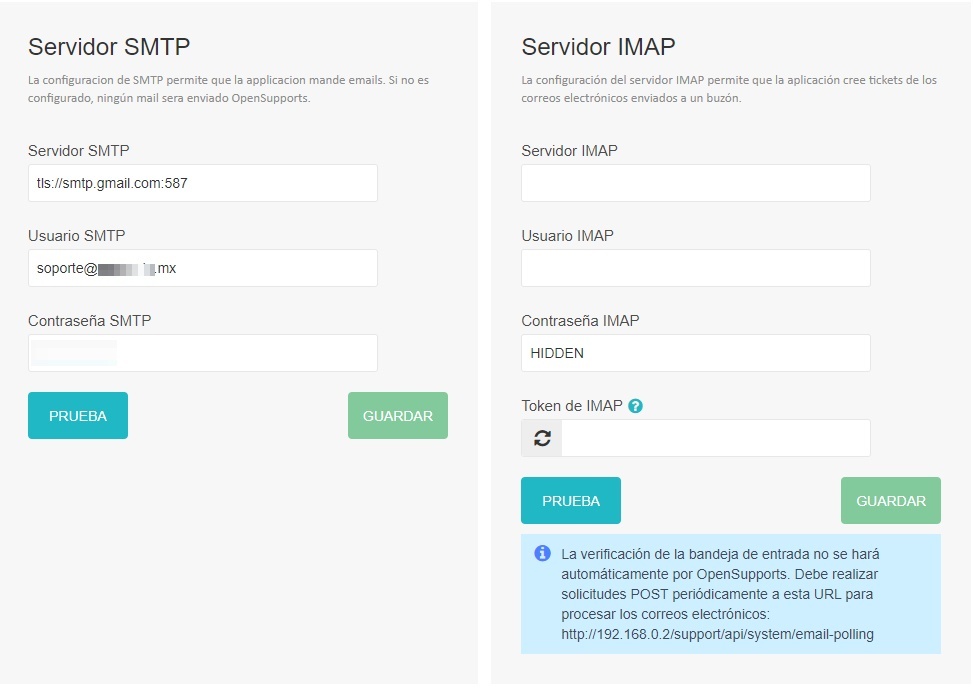Focus the Usuario IMAP input box
Viewport: 973px width, 696px height.
click(695, 268)
